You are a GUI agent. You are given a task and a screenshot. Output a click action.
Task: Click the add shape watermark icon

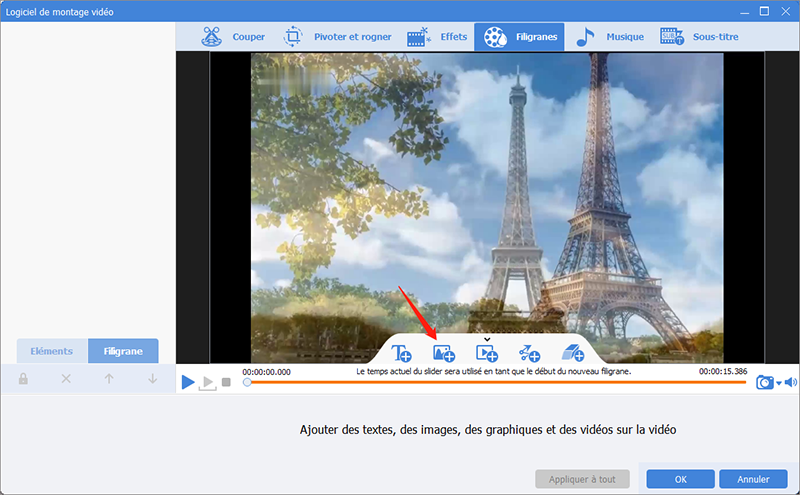[x=529, y=352]
